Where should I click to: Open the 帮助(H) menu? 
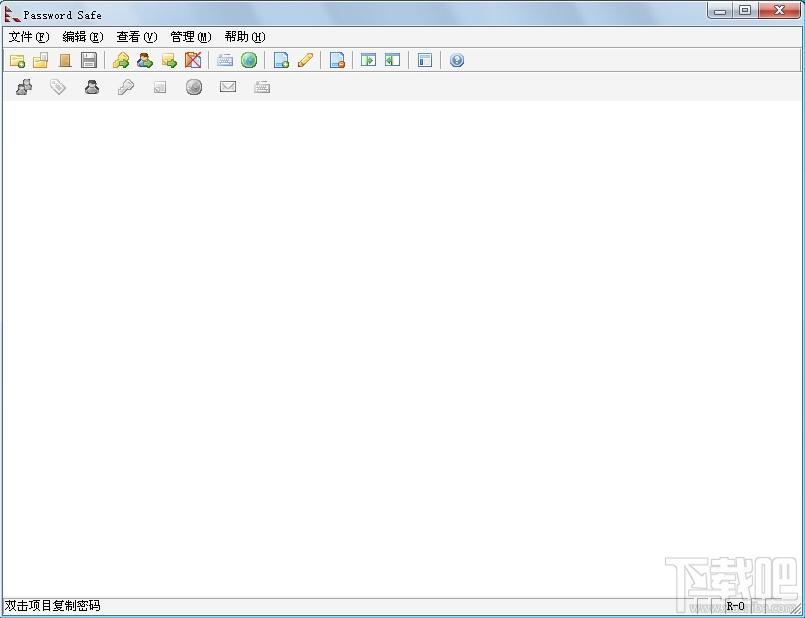[x=245, y=37]
